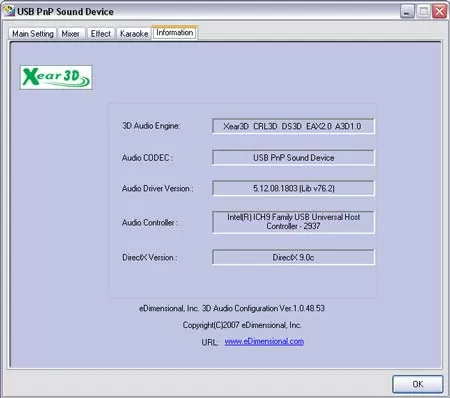Go to the Karaoke tab
This screenshot has width=450, height=398.
(x=134, y=34)
